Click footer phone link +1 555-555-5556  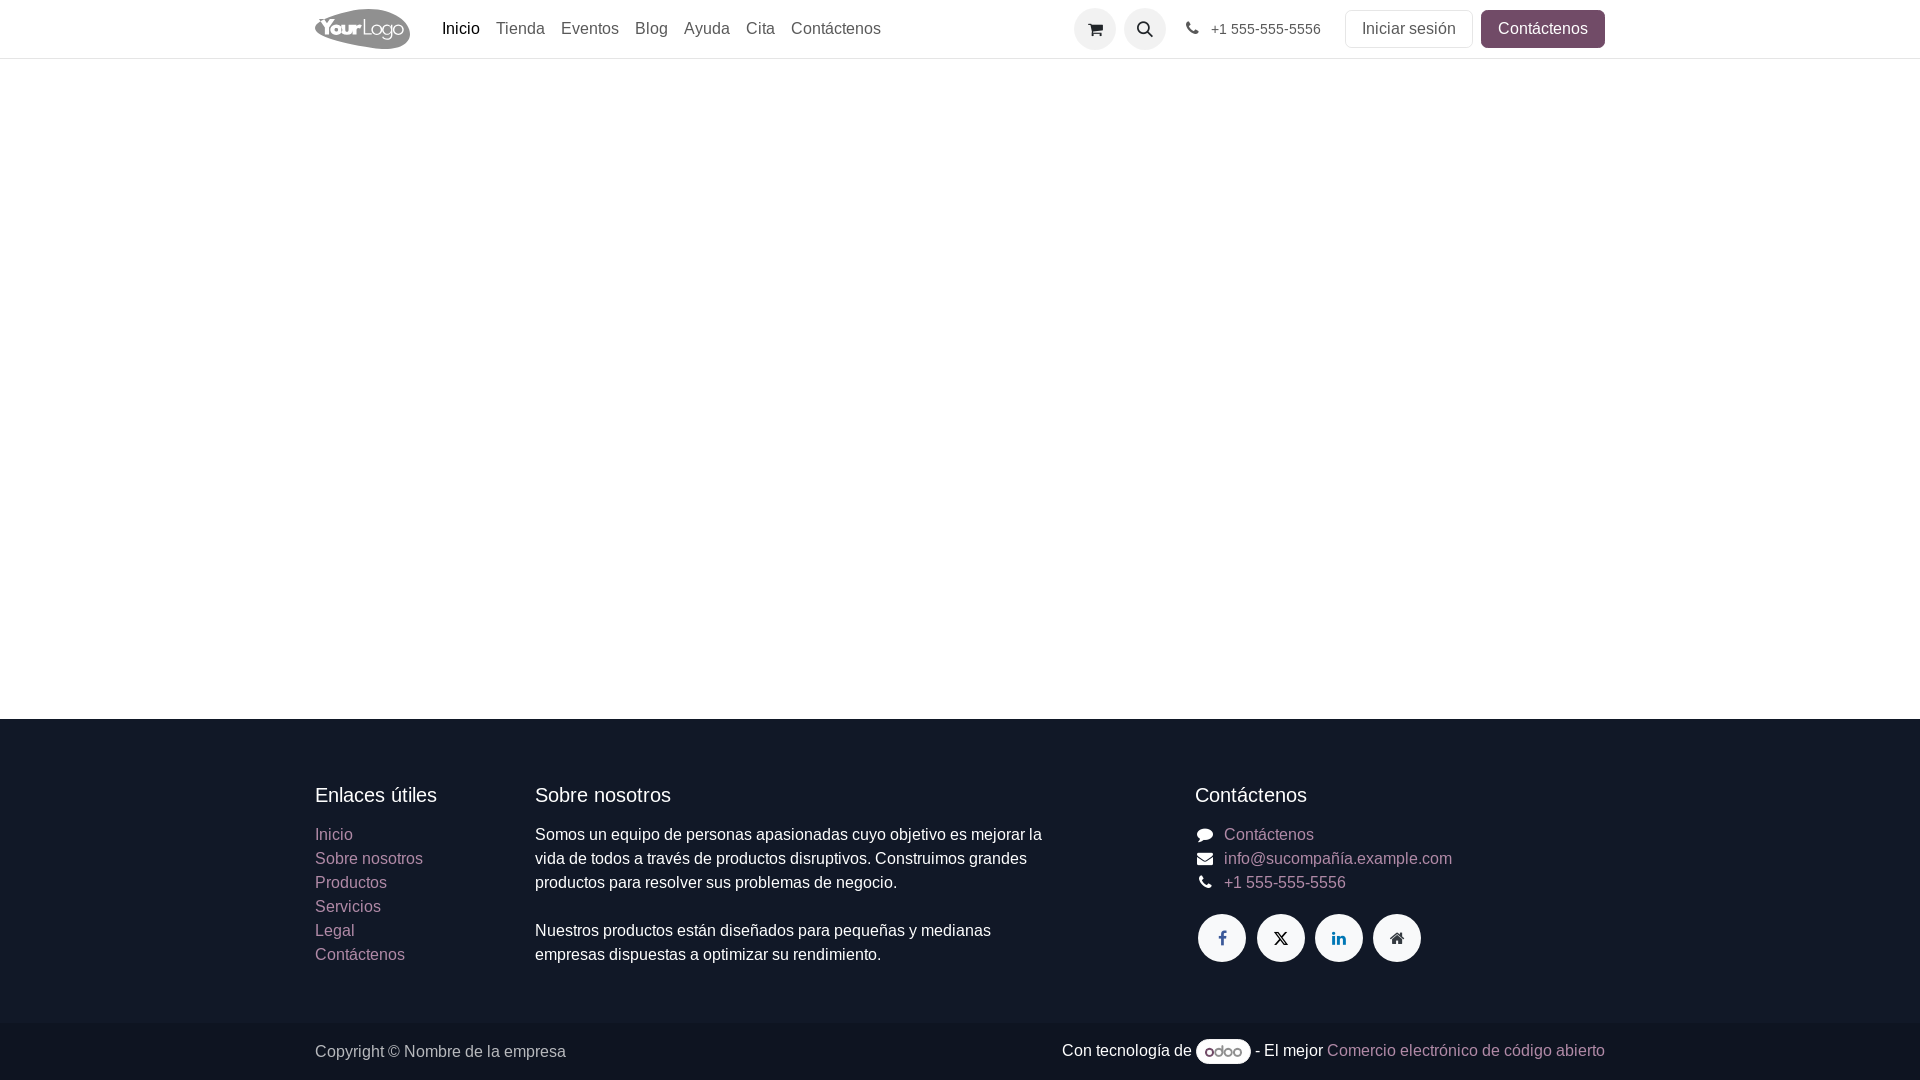coord(1285,883)
